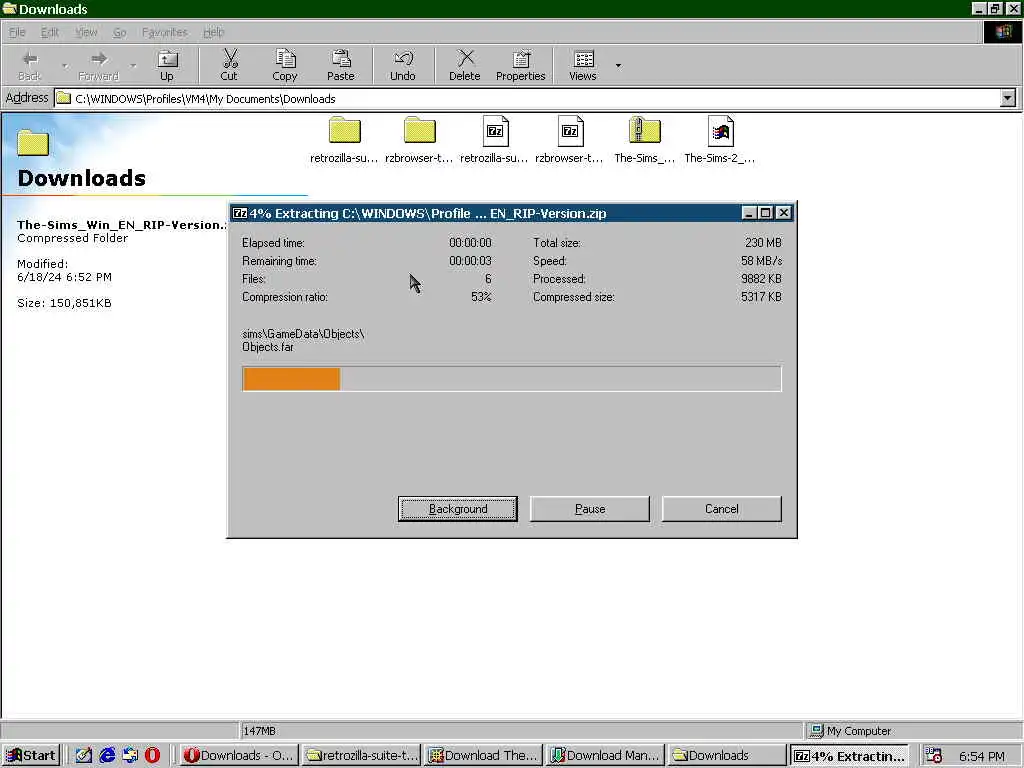Click the system tray scheduler icon
Viewport: 1024px width, 768px height.
(x=934, y=756)
